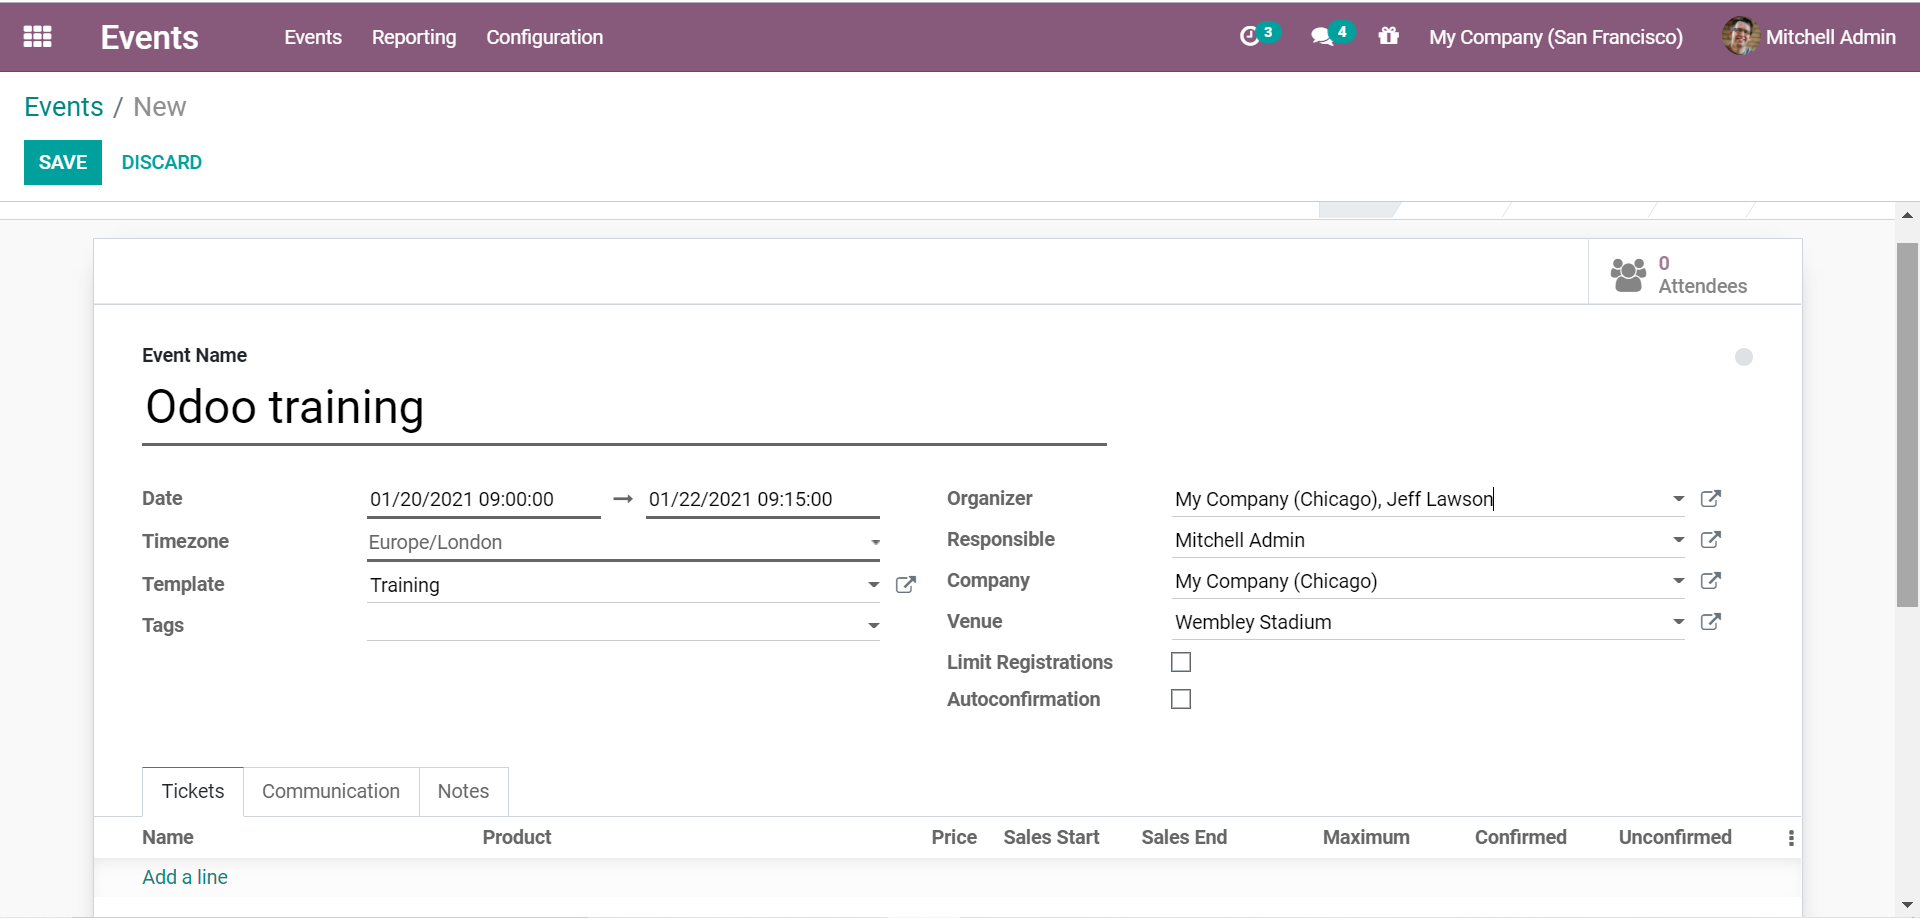Enable Autoconfirmation checkbox
Image resolution: width=1920 pixels, height=918 pixels.
[1181, 699]
